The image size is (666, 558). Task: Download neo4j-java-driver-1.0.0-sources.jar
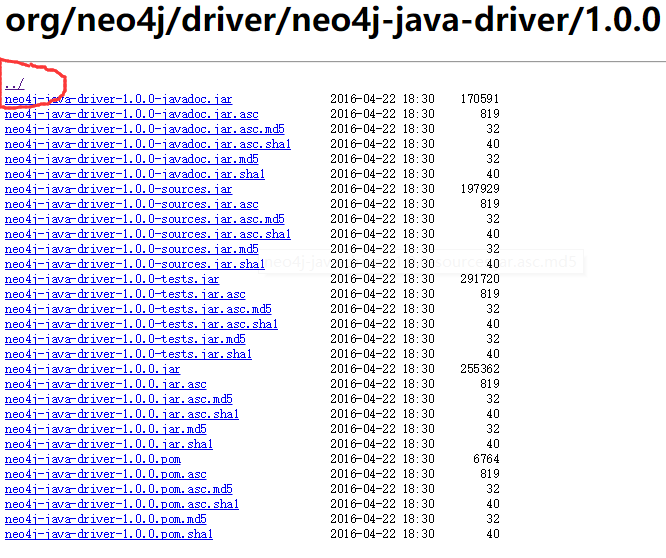point(119,189)
